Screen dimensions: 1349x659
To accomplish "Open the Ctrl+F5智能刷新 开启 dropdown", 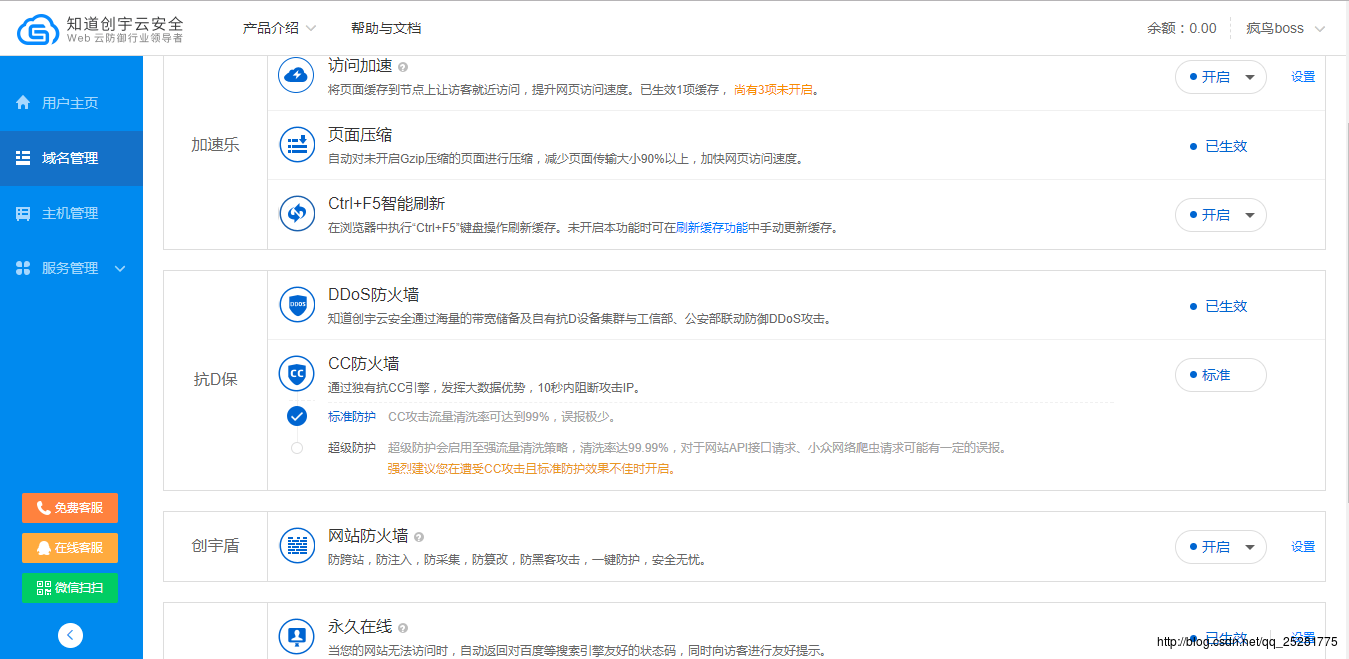I will [1220, 215].
